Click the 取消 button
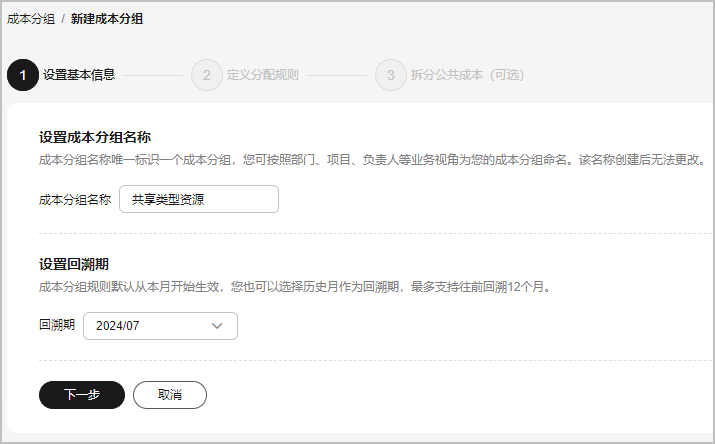Viewport: 715px width, 444px height. [x=170, y=395]
